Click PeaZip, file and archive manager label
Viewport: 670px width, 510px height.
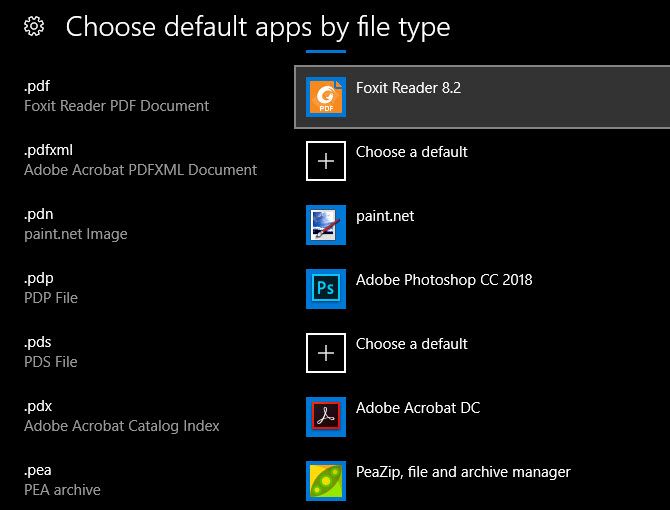pos(463,472)
